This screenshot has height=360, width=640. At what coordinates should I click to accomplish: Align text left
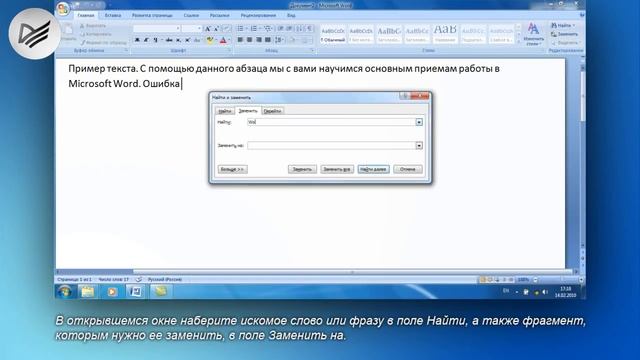[x=240, y=40]
